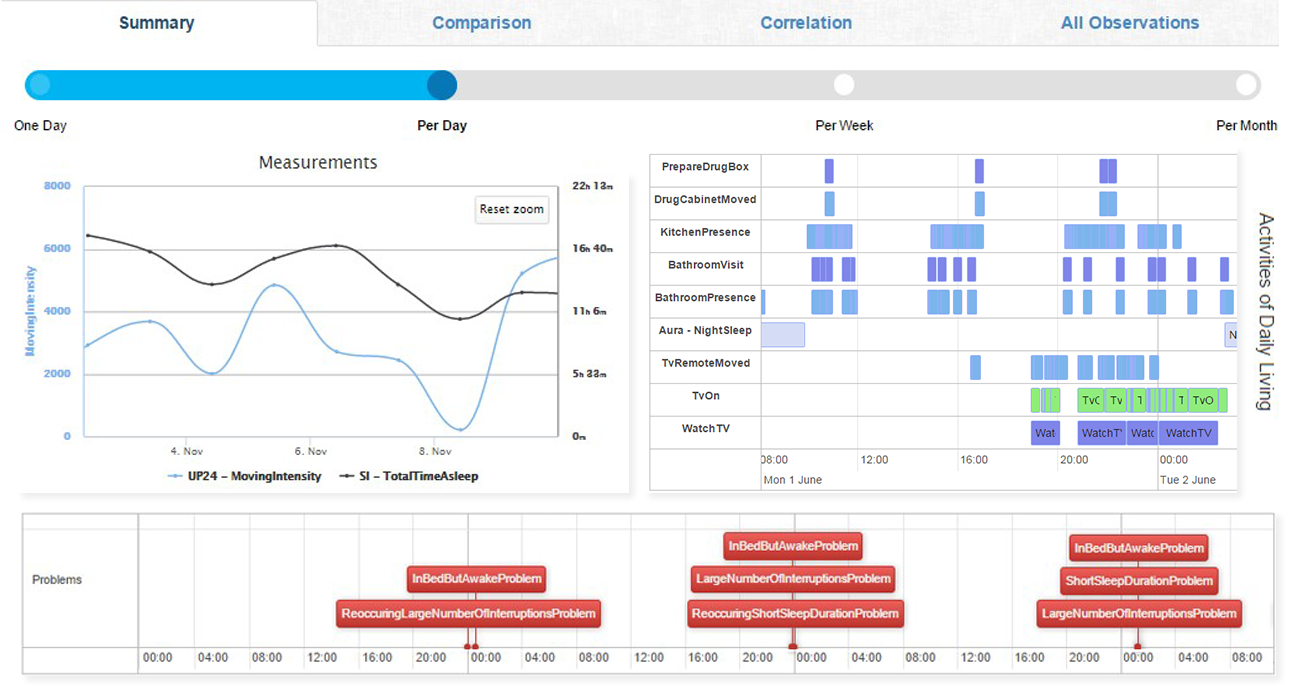Viewport: 1298px width, 696px height.
Task: Click the One Day slider stop
Action: pyautogui.click(x=39, y=85)
